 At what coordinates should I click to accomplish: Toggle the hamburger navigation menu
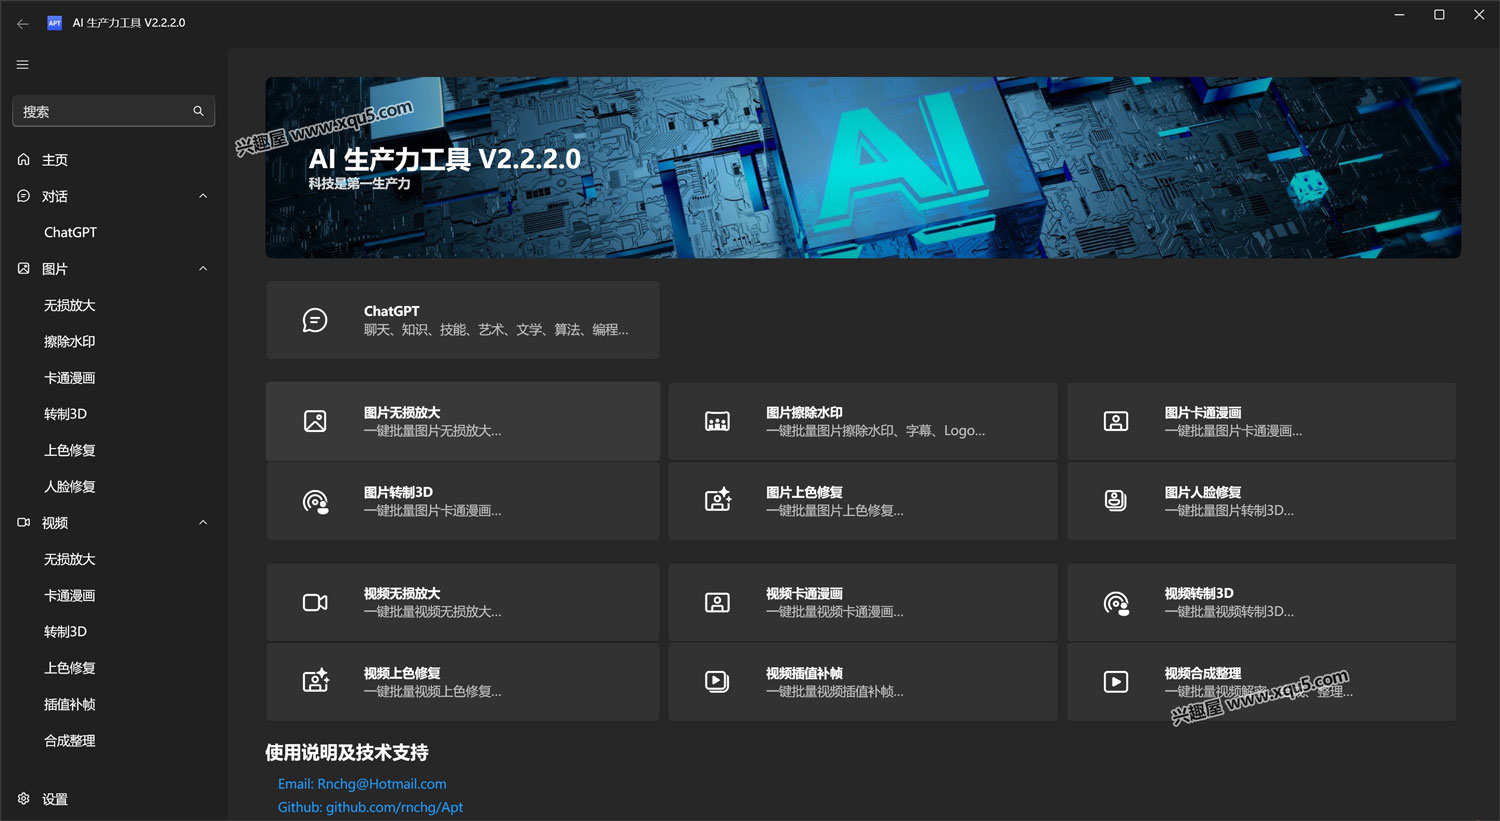click(x=22, y=65)
